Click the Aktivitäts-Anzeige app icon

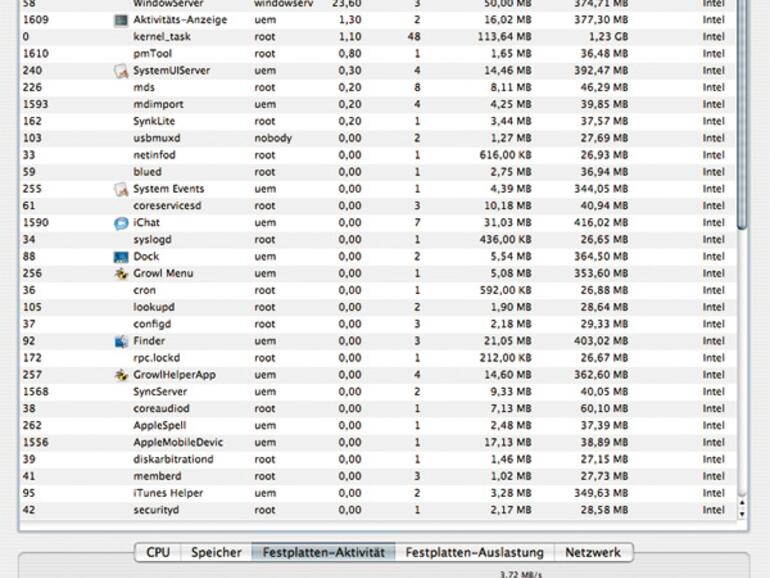[121, 20]
